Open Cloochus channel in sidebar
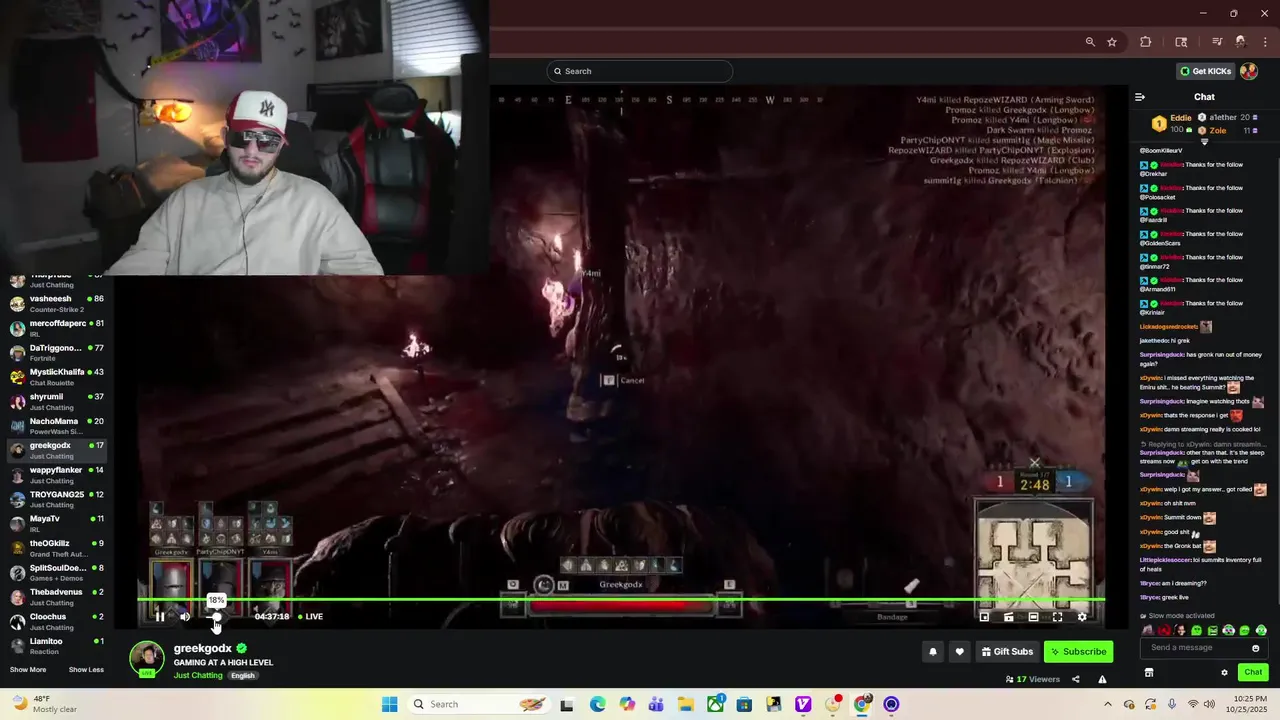Viewport: 1280px width, 720px height. [59, 621]
